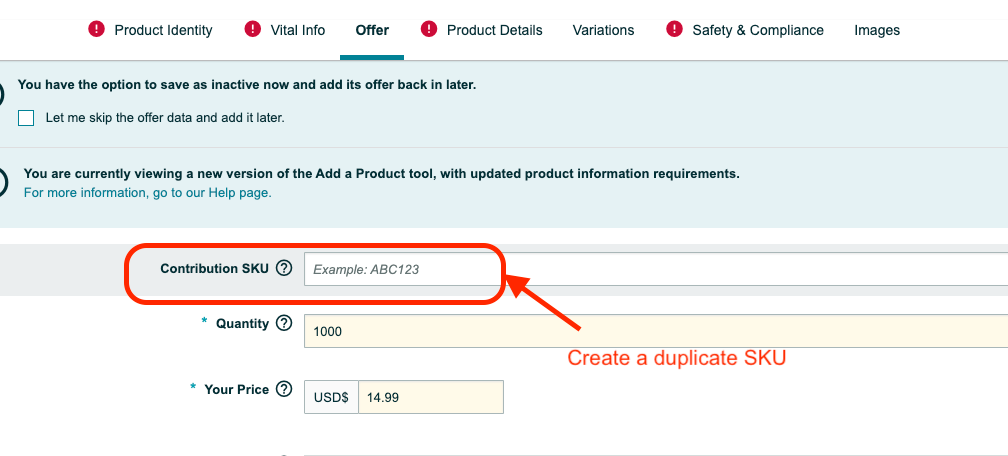The height and width of the screenshot is (456, 1008).
Task: Enable the skip offer data checkbox
Action: (x=27, y=118)
